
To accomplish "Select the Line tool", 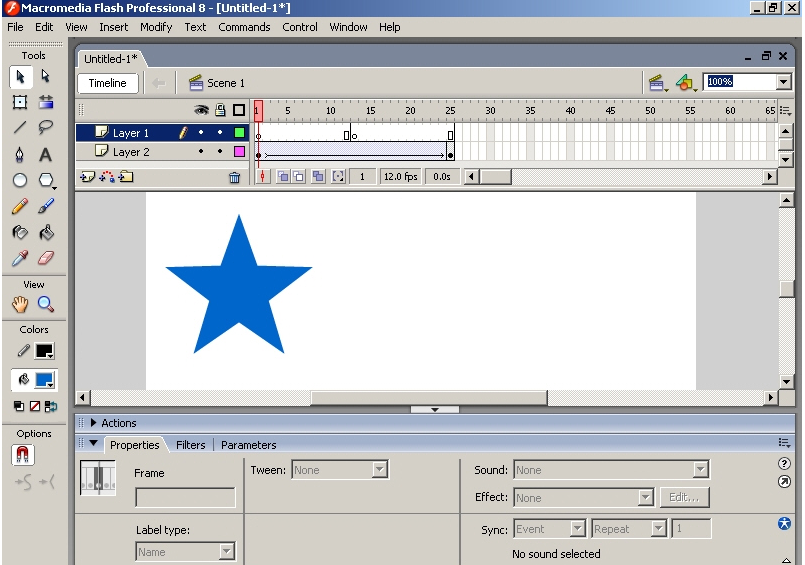I will point(20,127).
